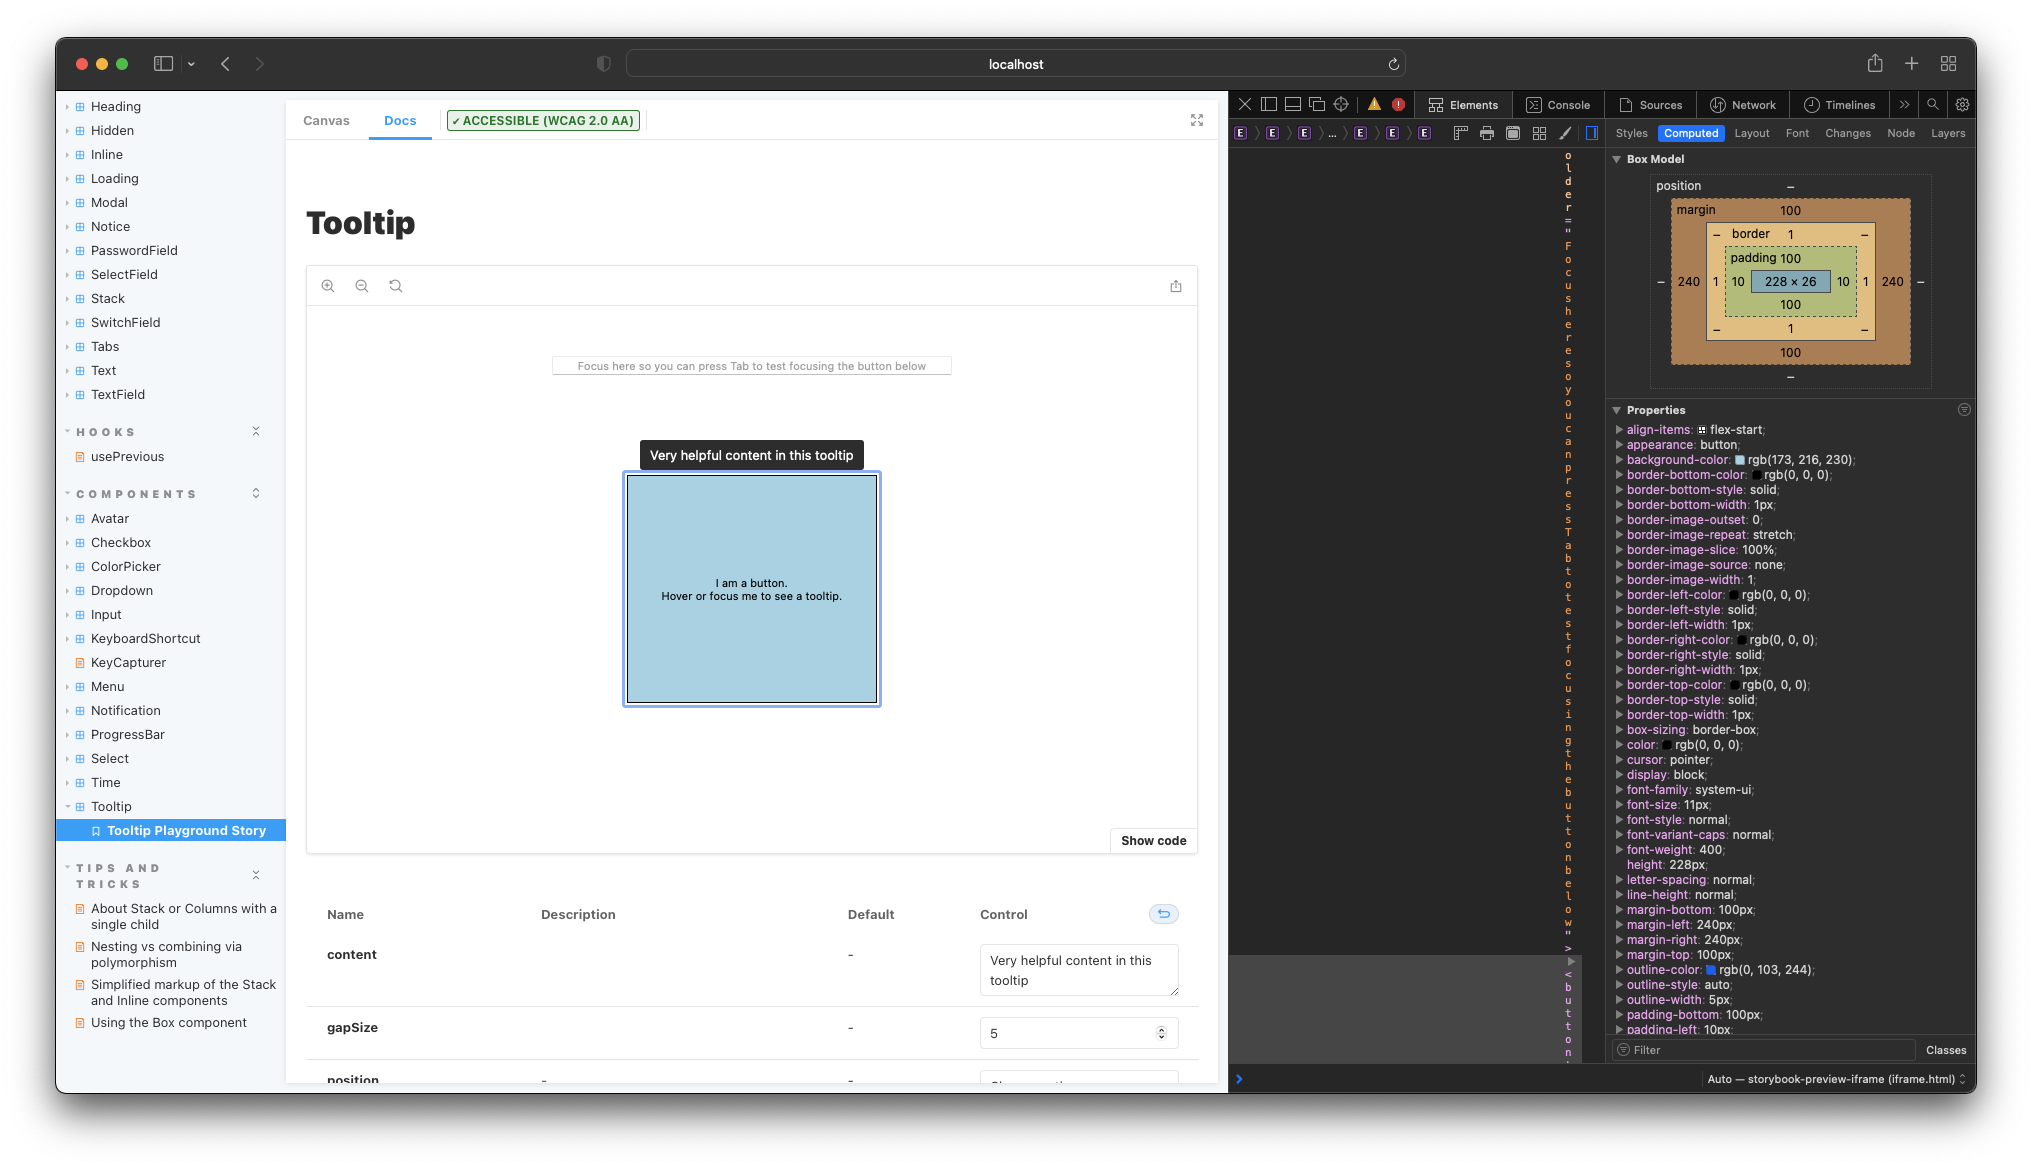
Task: Collapse the Box Model section
Action: [1617, 159]
